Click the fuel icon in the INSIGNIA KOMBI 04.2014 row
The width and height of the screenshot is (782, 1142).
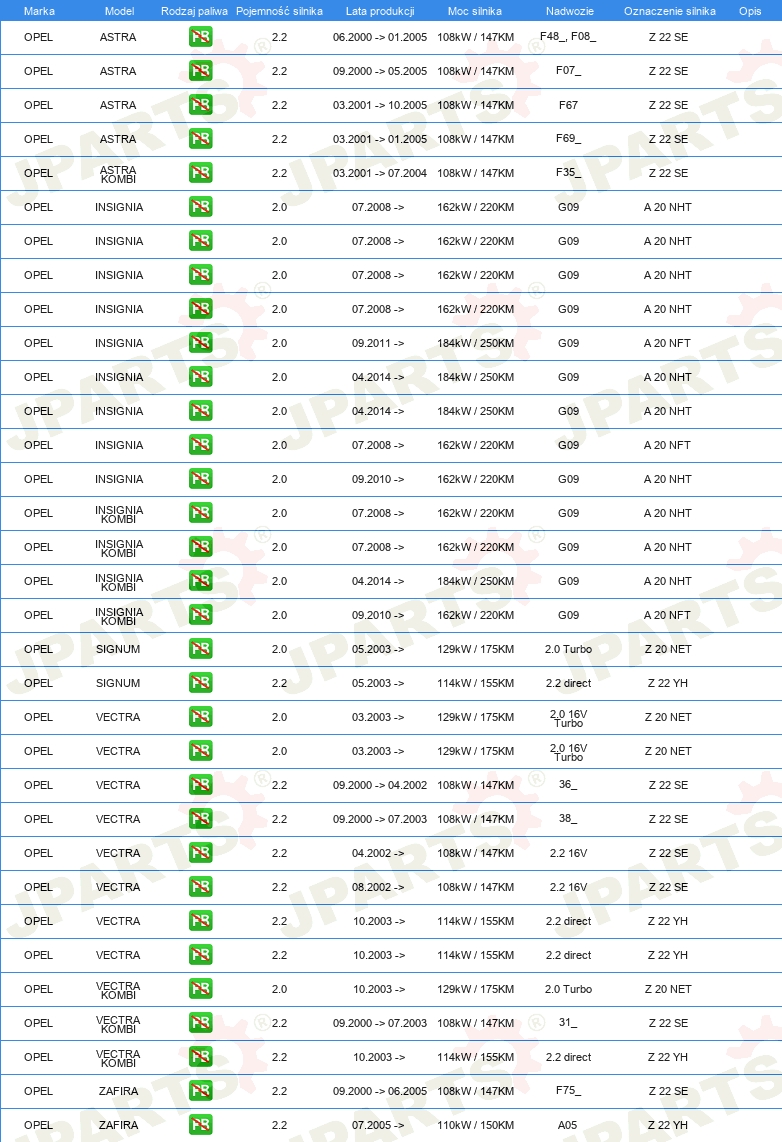pos(200,580)
